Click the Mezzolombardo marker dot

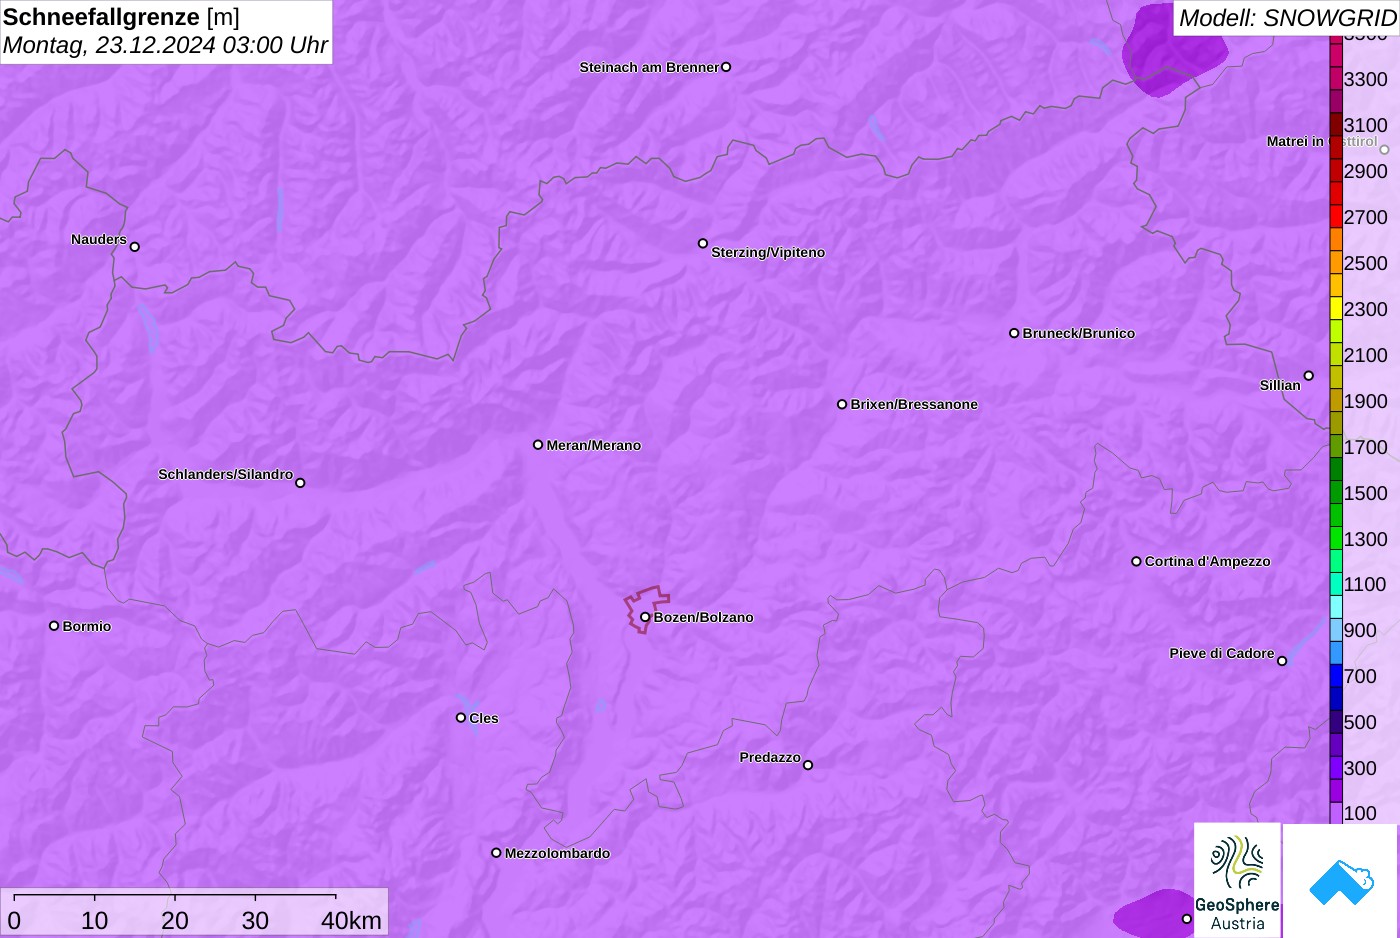coord(496,853)
